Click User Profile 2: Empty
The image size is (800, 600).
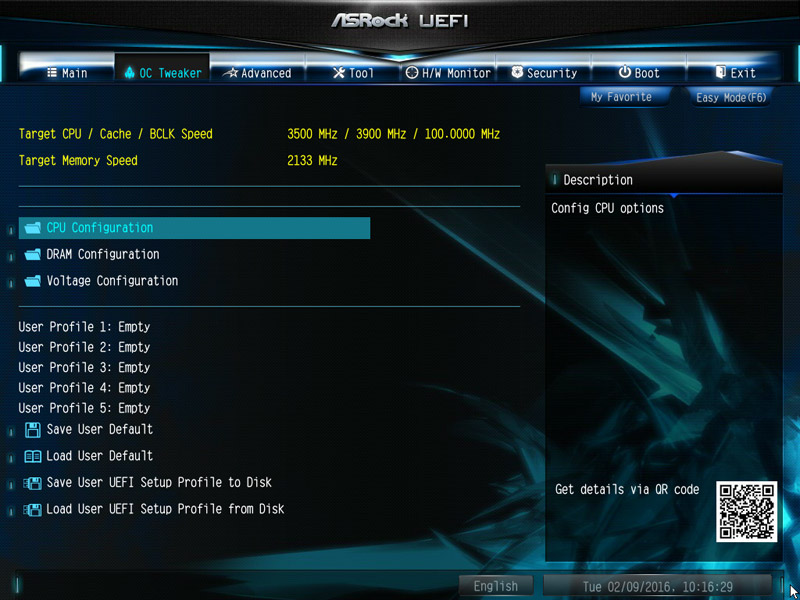coord(84,347)
